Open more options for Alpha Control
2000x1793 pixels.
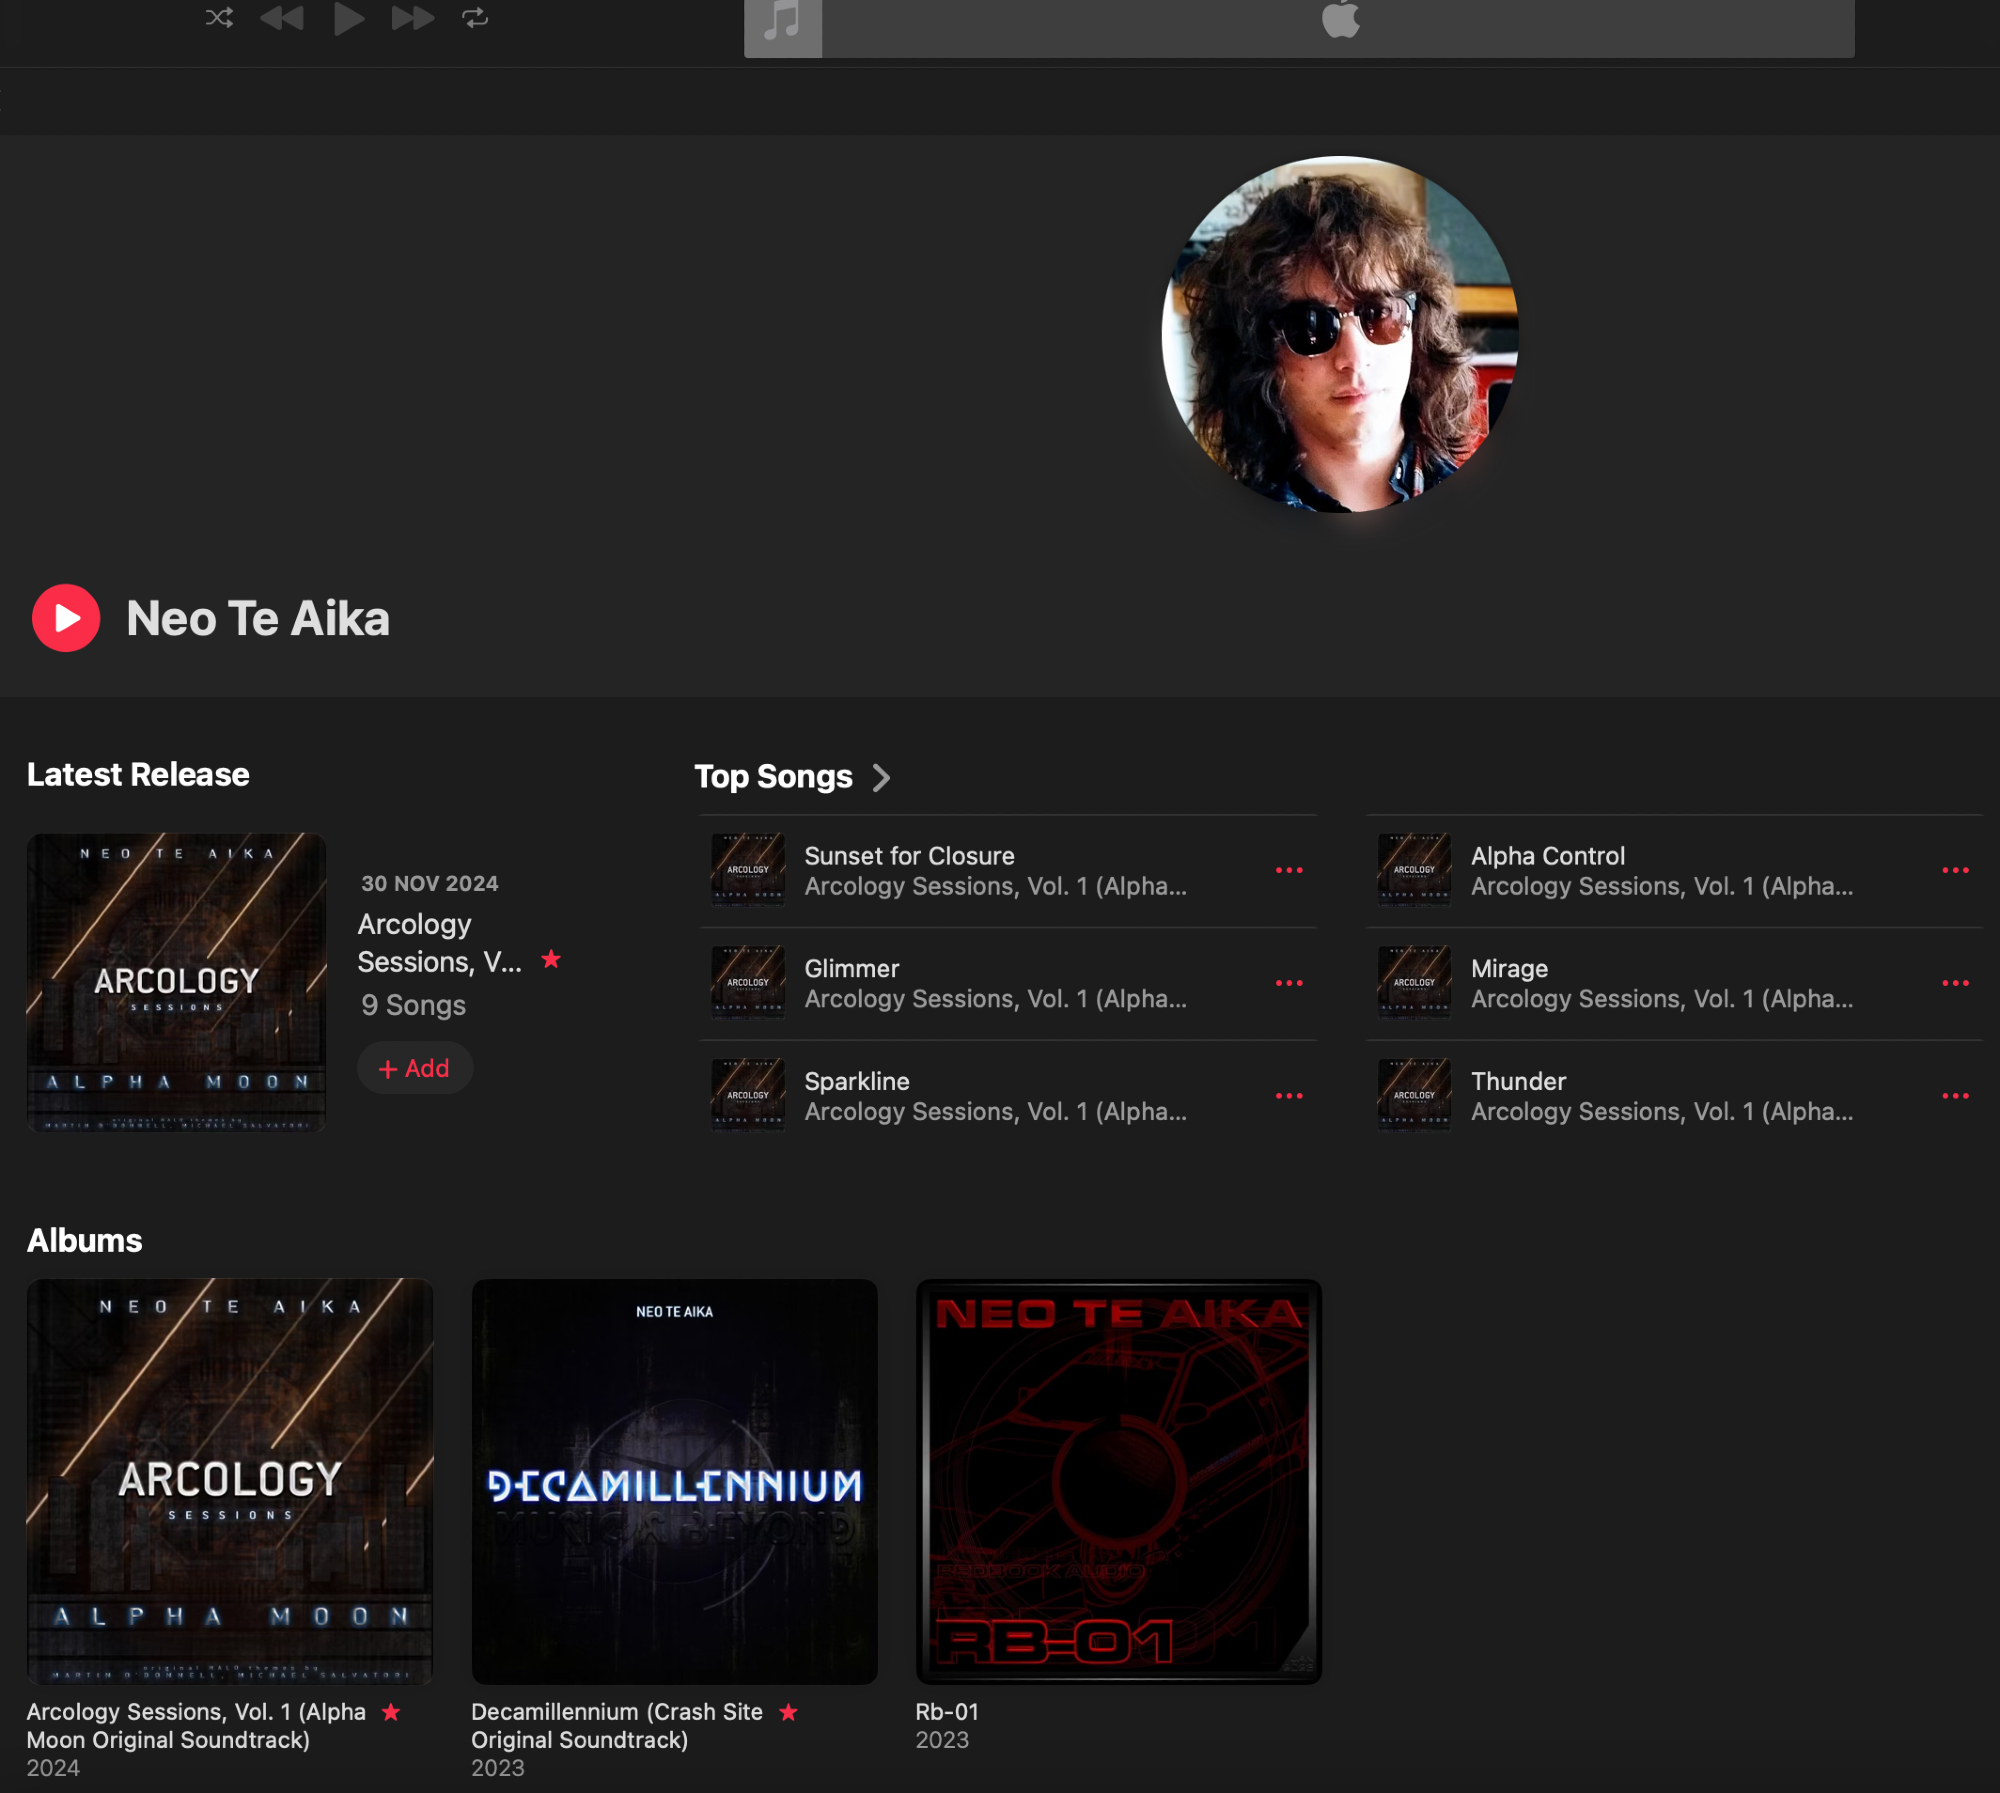click(1955, 870)
